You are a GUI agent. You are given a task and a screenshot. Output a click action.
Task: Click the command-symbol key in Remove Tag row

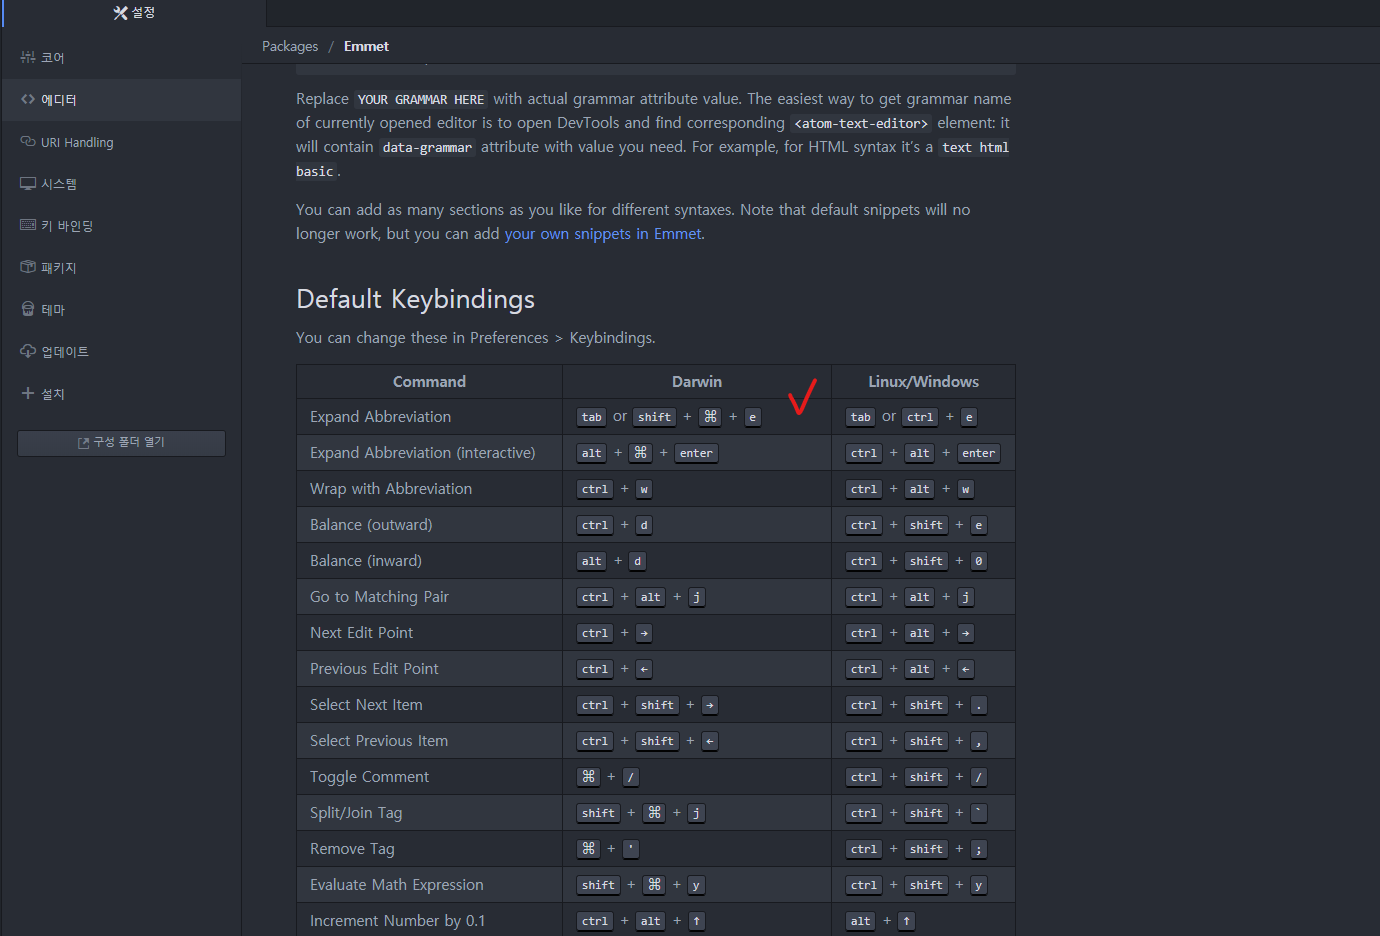coord(589,849)
